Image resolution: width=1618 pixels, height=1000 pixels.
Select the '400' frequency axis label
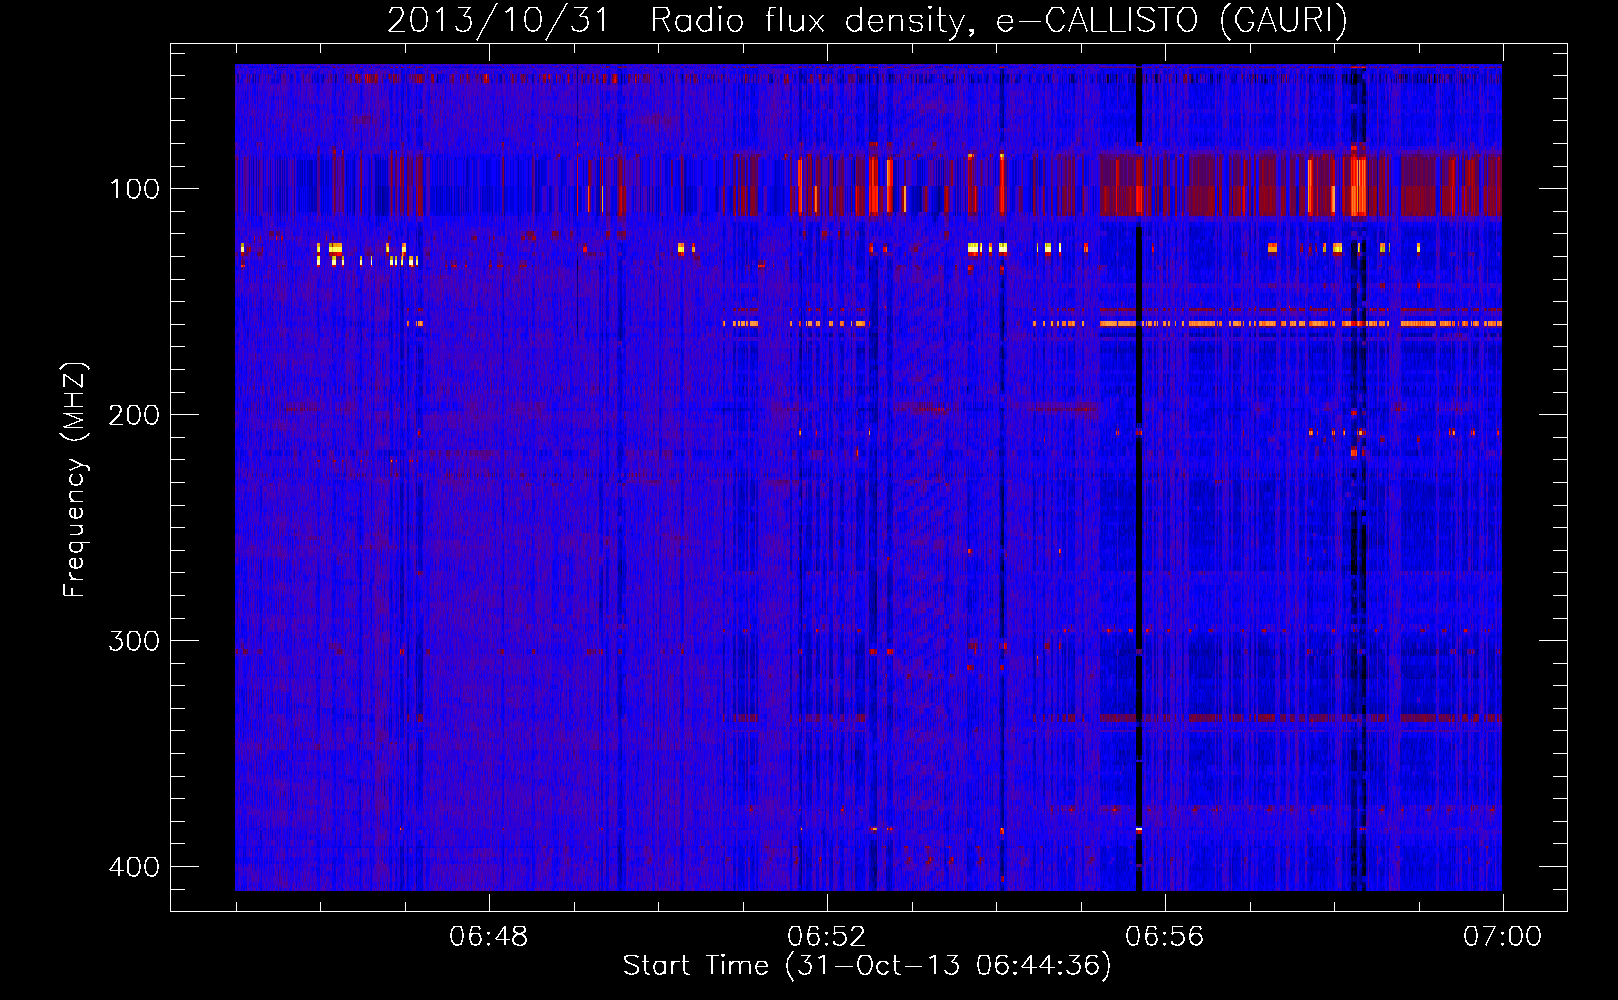(x=134, y=867)
